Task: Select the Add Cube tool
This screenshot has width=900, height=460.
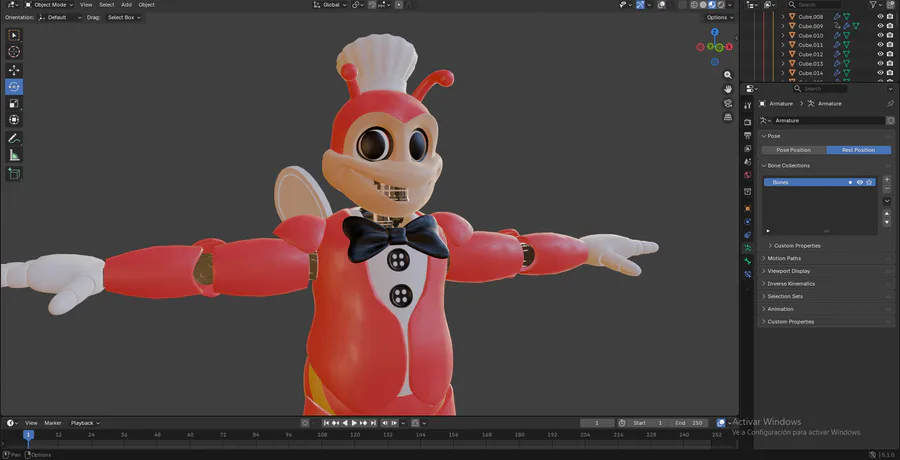Action: [x=14, y=173]
